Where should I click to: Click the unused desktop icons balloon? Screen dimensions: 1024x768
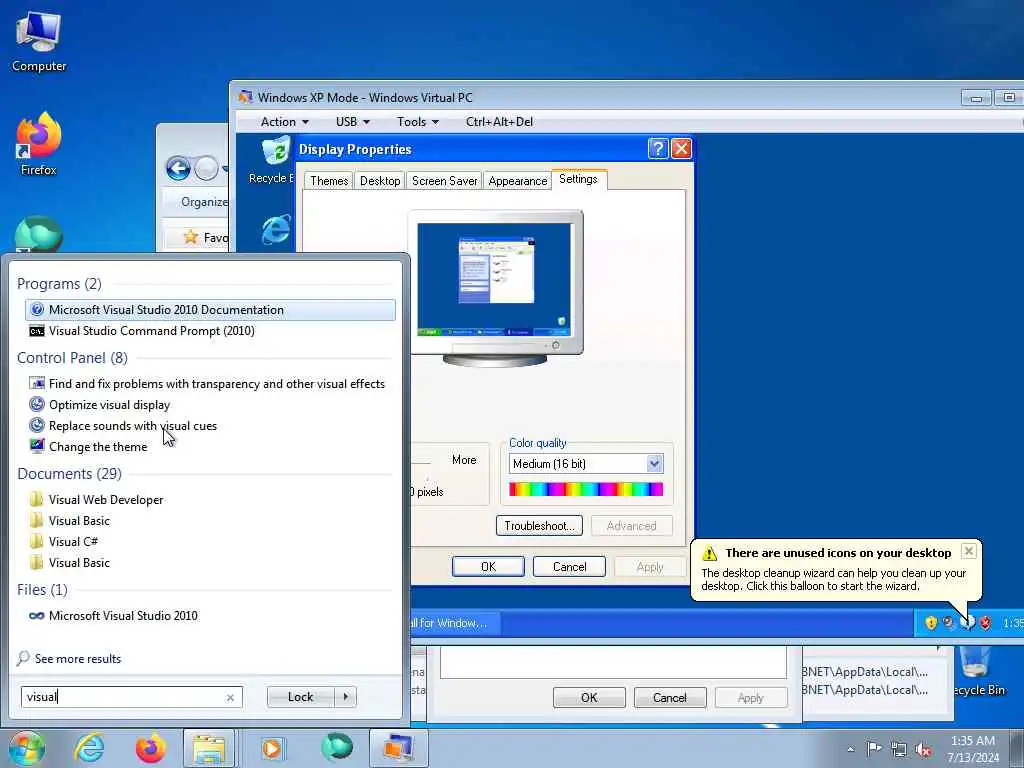coord(836,570)
